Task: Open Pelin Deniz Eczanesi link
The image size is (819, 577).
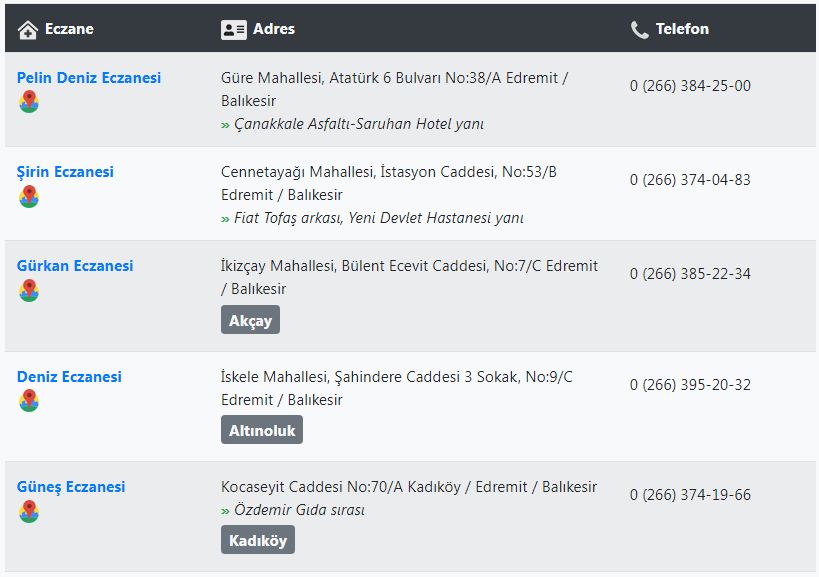Action: click(89, 78)
